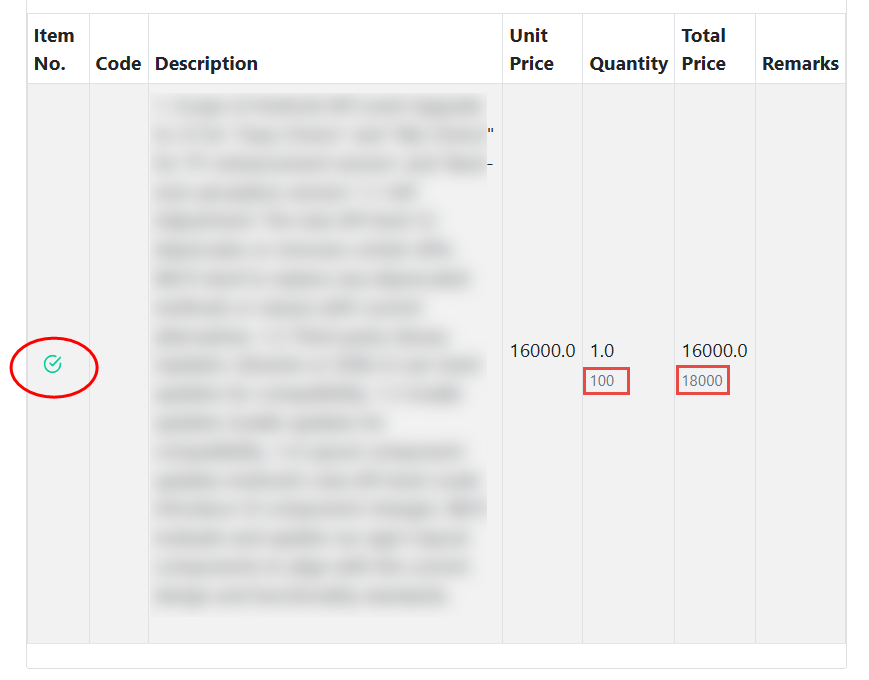This screenshot has height=680, width=869.
Task: Click the Description column header
Action: point(207,63)
